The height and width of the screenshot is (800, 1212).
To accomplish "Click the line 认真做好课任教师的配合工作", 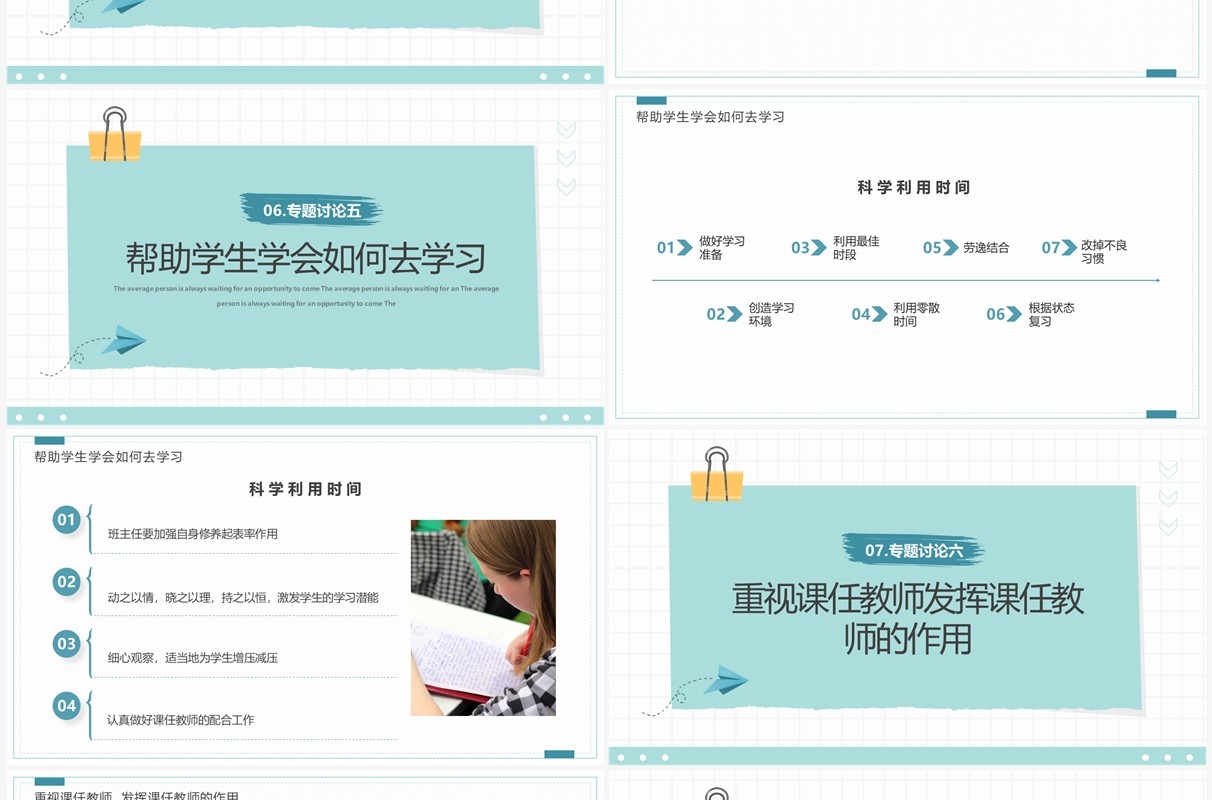I will tap(181, 720).
